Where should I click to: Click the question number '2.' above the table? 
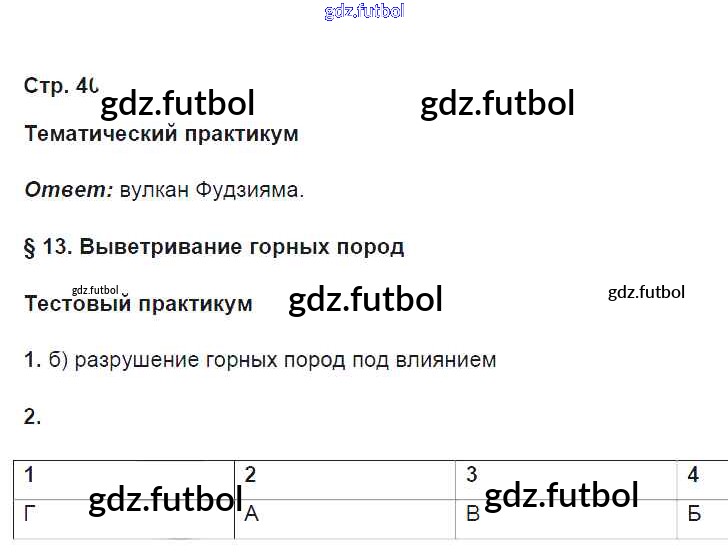(x=33, y=418)
